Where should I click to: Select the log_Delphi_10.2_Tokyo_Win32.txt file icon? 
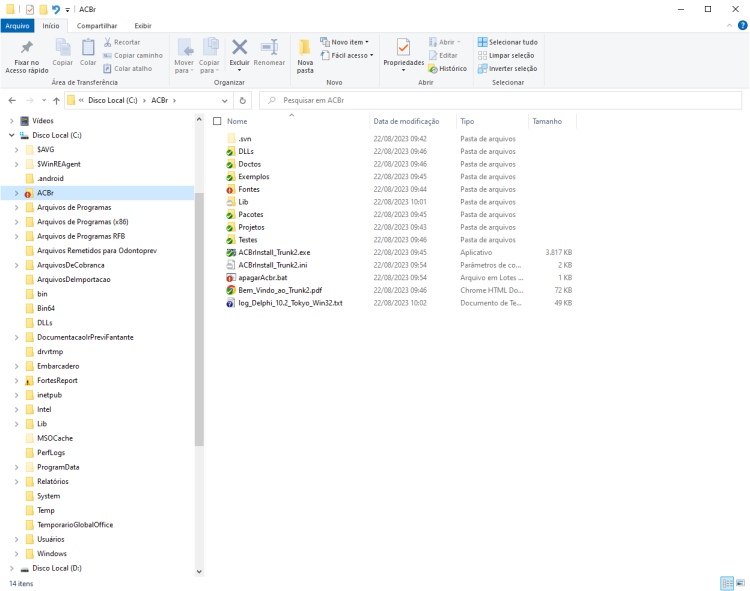coord(231,303)
